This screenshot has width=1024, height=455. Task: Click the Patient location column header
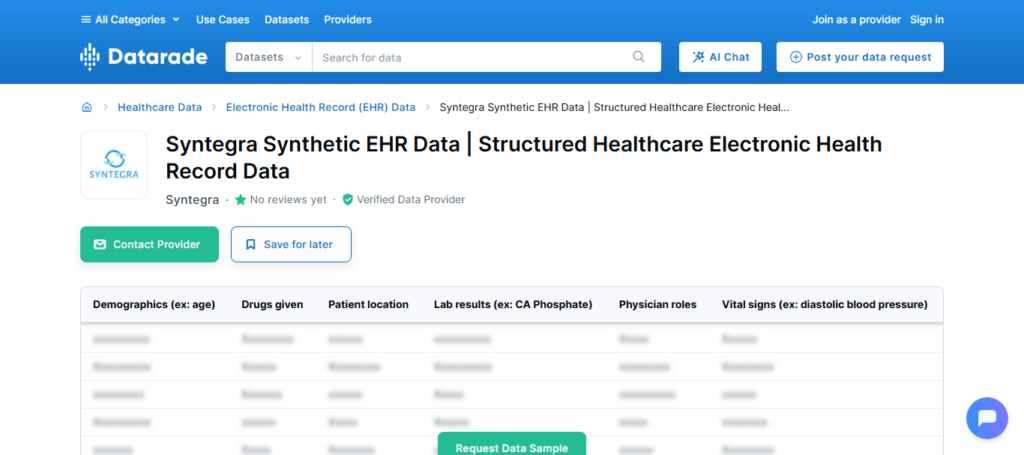click(x=368, y=305)
